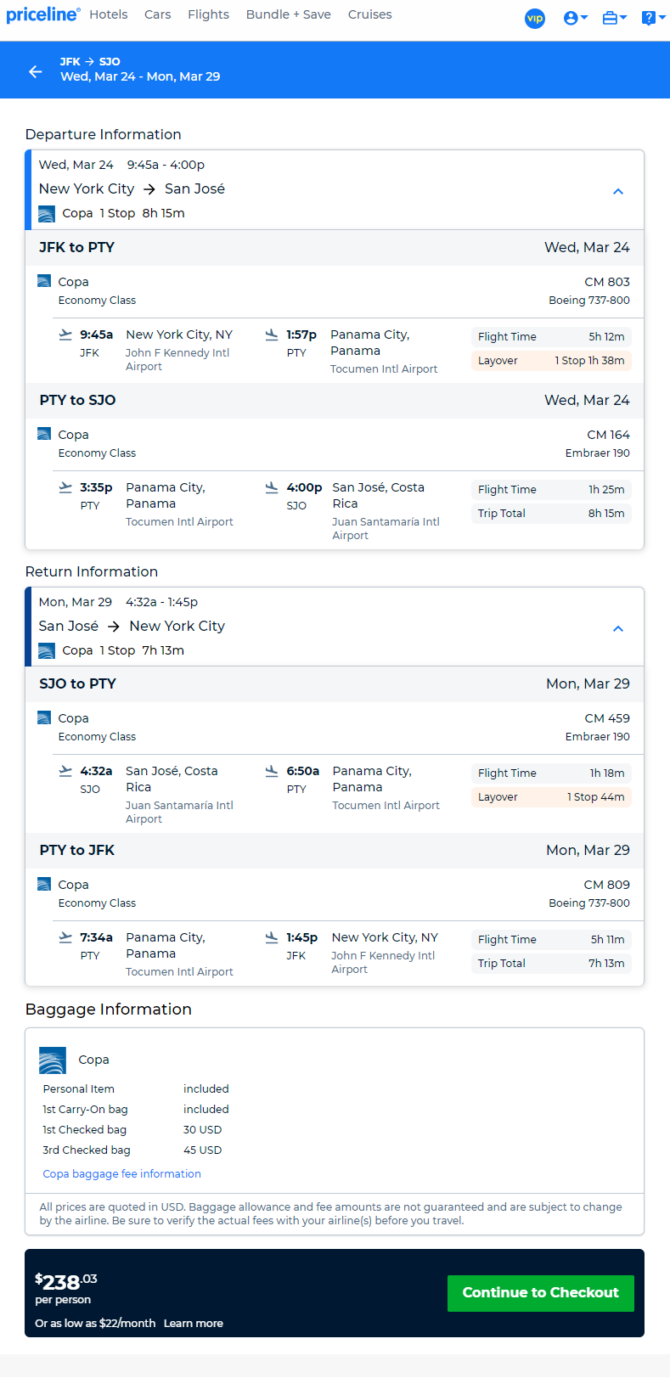Click Learn more about monthly payments
Viewport: 670px width, 1378px height.
[x=194, y=1323]
